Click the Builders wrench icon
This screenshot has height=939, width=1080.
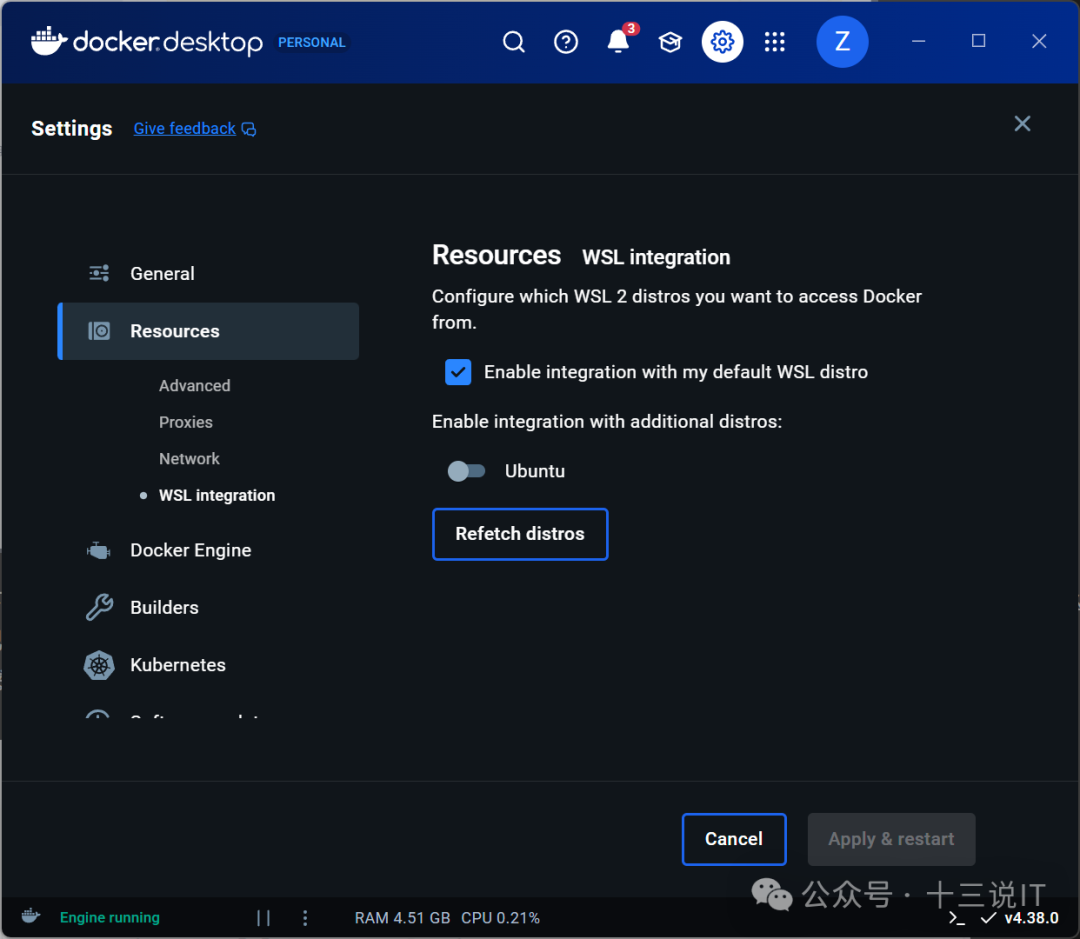[x=99, y=608]
